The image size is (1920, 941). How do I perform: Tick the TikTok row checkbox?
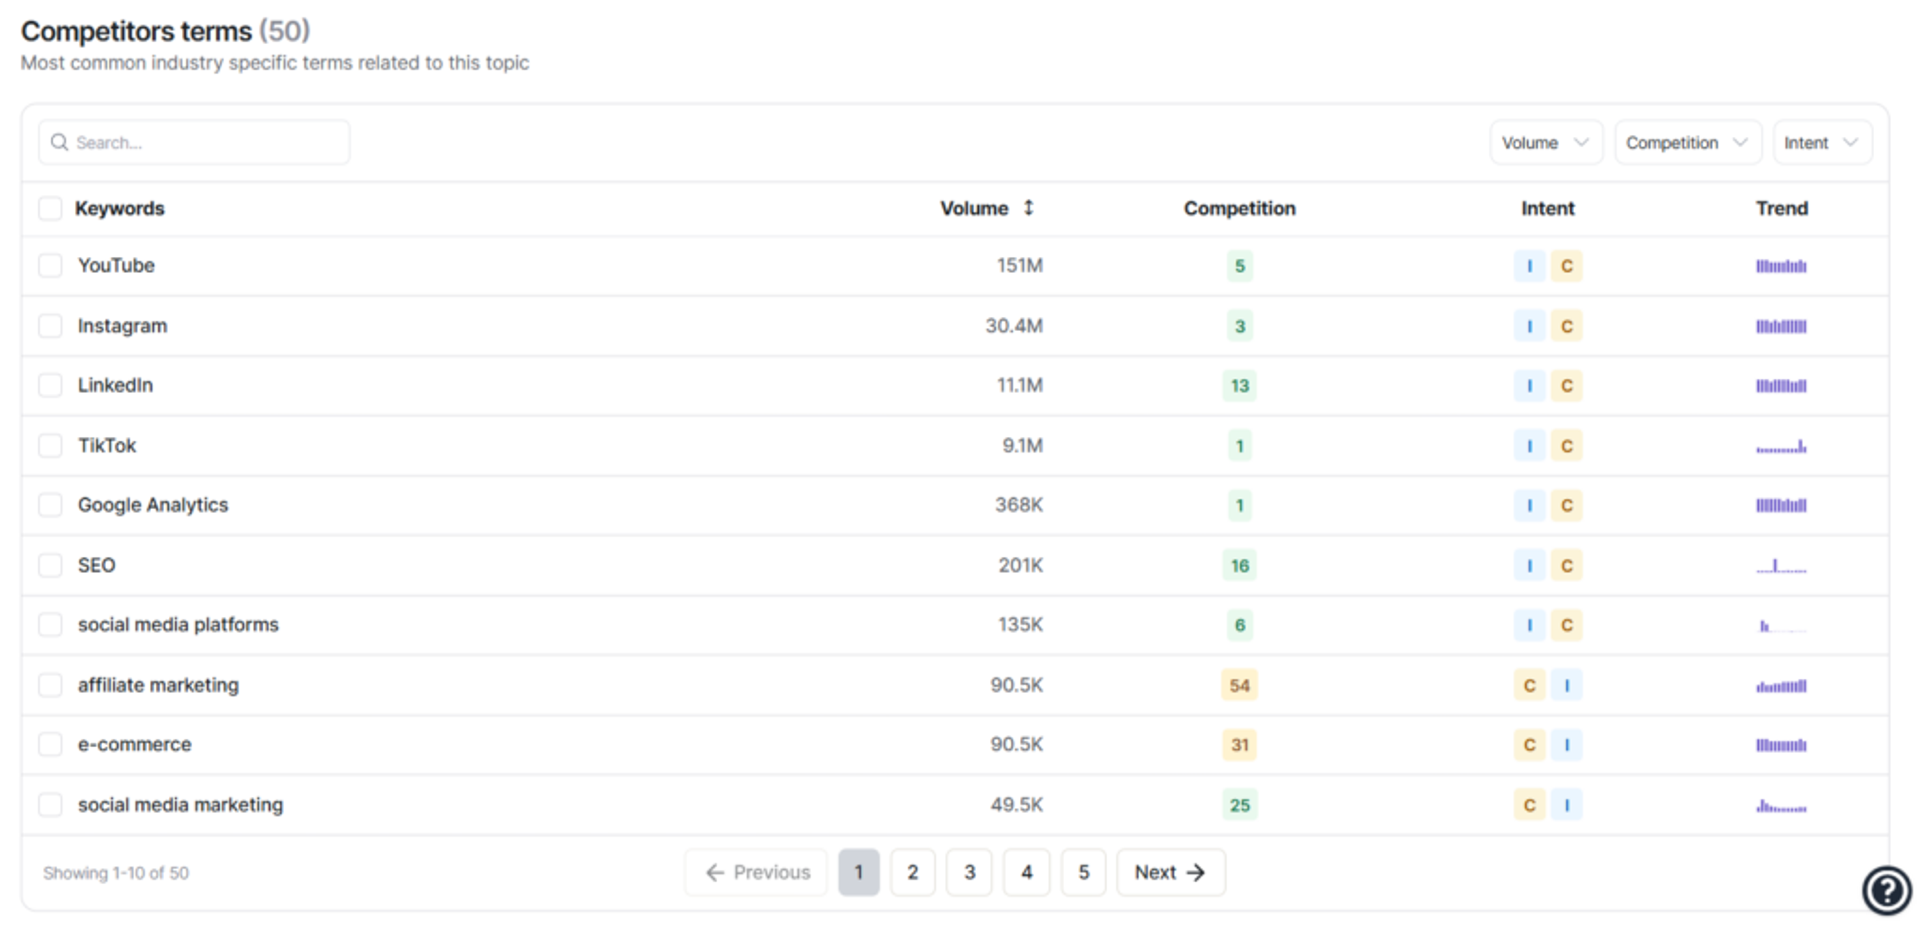pyautogui.click(x=50, y=445)
